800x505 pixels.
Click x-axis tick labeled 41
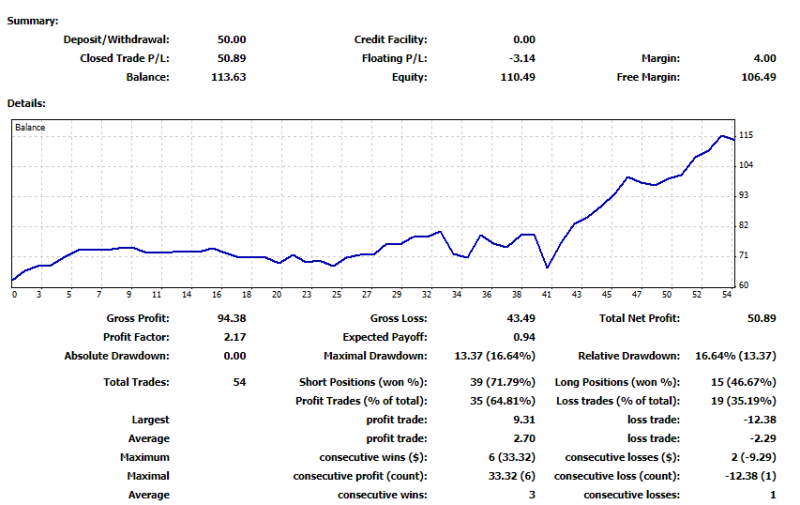pyautogui.click(x=546, y=295)
